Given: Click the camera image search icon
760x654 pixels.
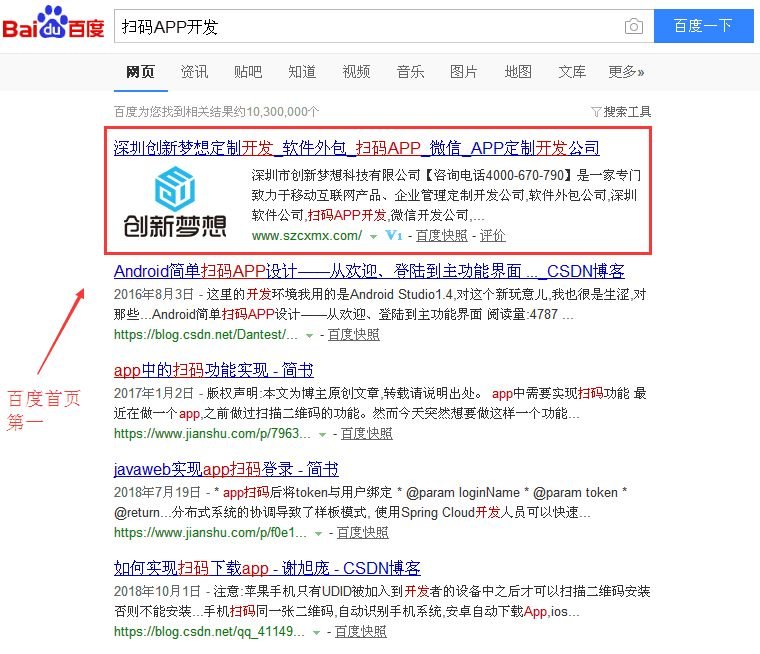Looking at the screenshot, I should click(x=633, y=27).
